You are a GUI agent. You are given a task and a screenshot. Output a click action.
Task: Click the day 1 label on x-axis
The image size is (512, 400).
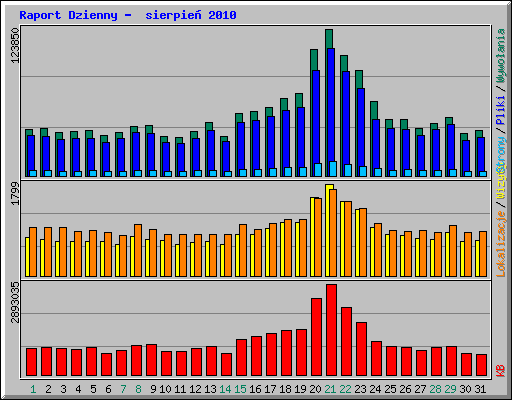coord(33,389)
